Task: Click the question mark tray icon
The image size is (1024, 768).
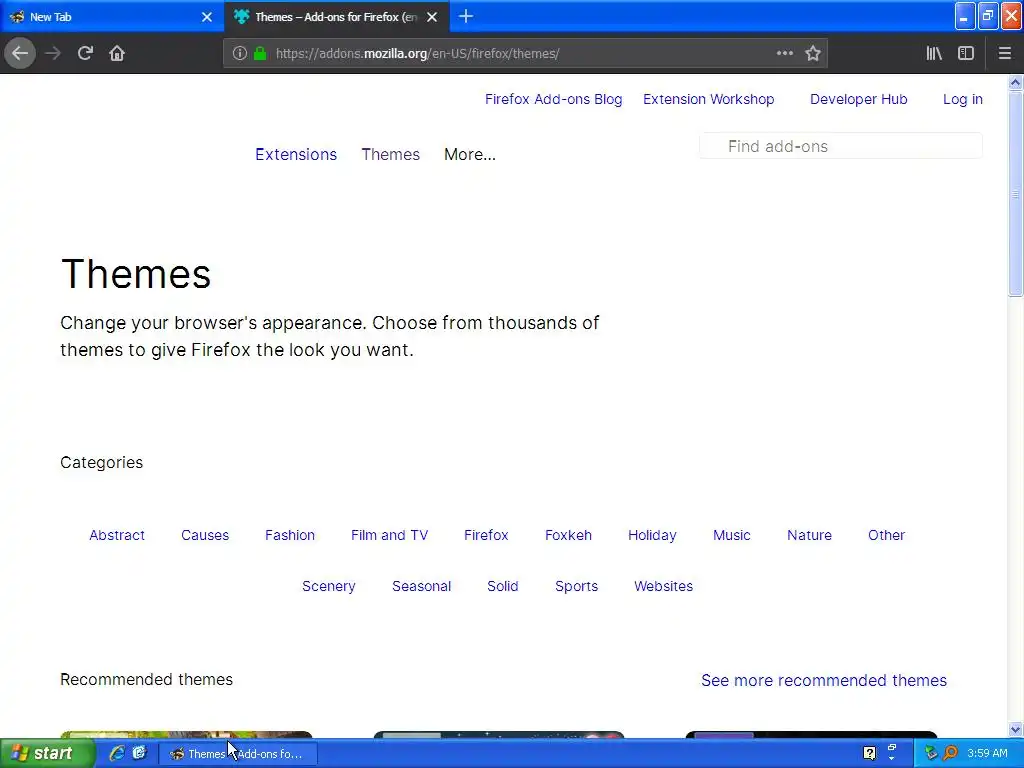Action: tap(869, 753)
